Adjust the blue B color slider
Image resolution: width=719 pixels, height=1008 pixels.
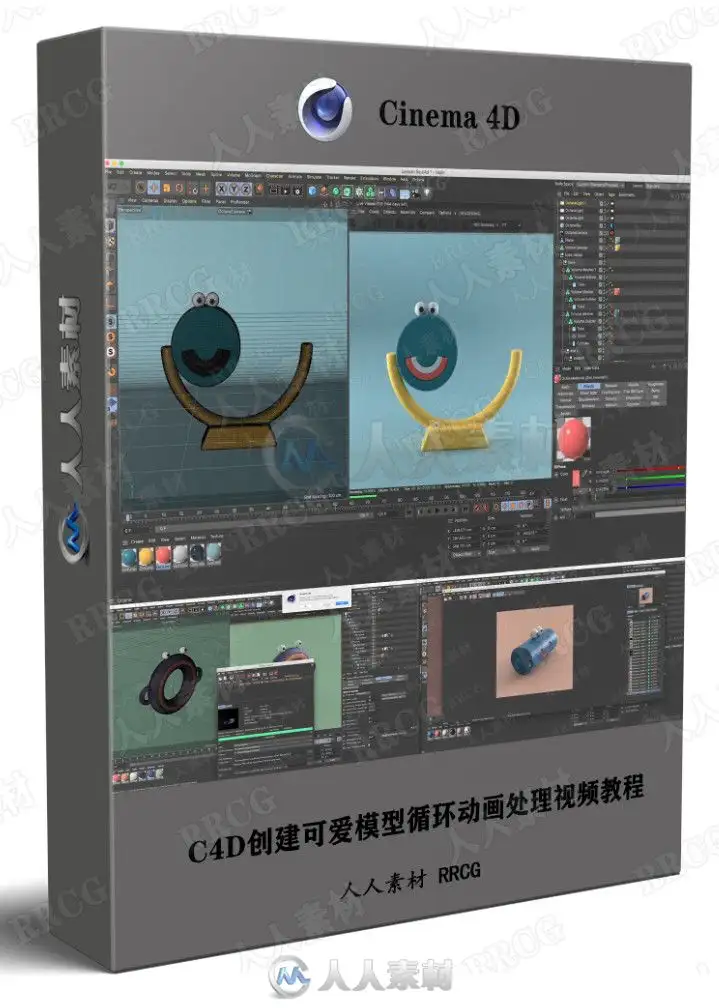pos(651,486)
